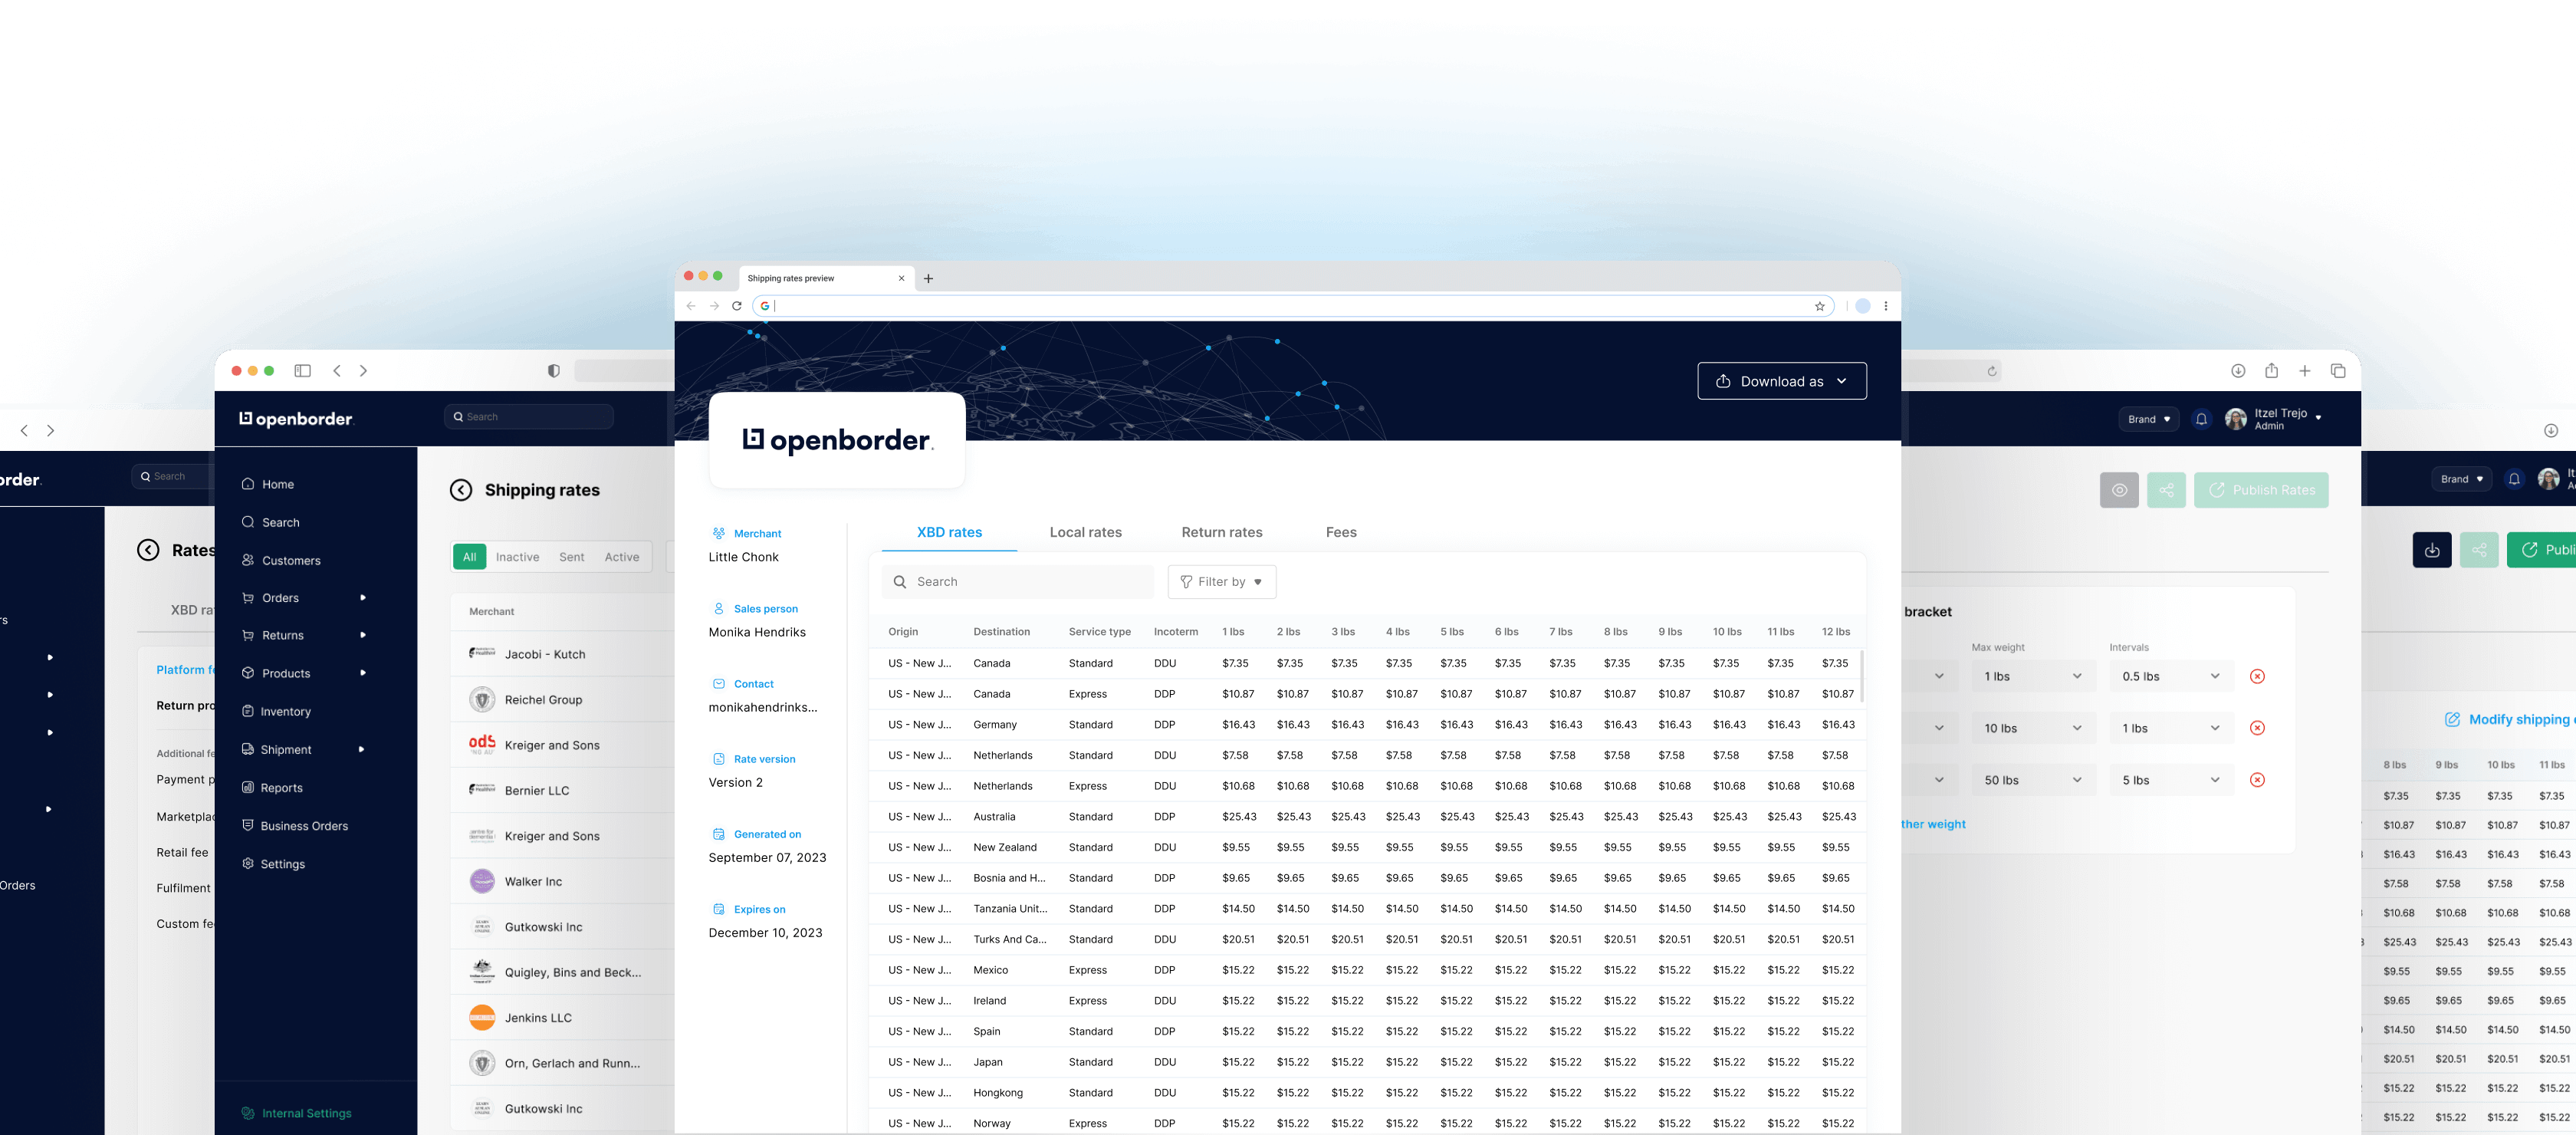Viewport: 2576px width, 1135px height.
Task: Switch to the XBD rates tab
Action: click(x=949, y=532)
